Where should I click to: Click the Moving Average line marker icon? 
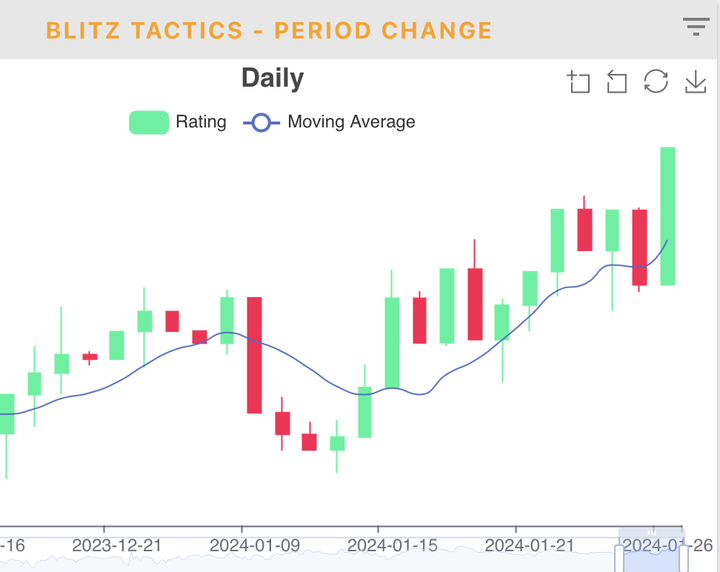(261, 123)
